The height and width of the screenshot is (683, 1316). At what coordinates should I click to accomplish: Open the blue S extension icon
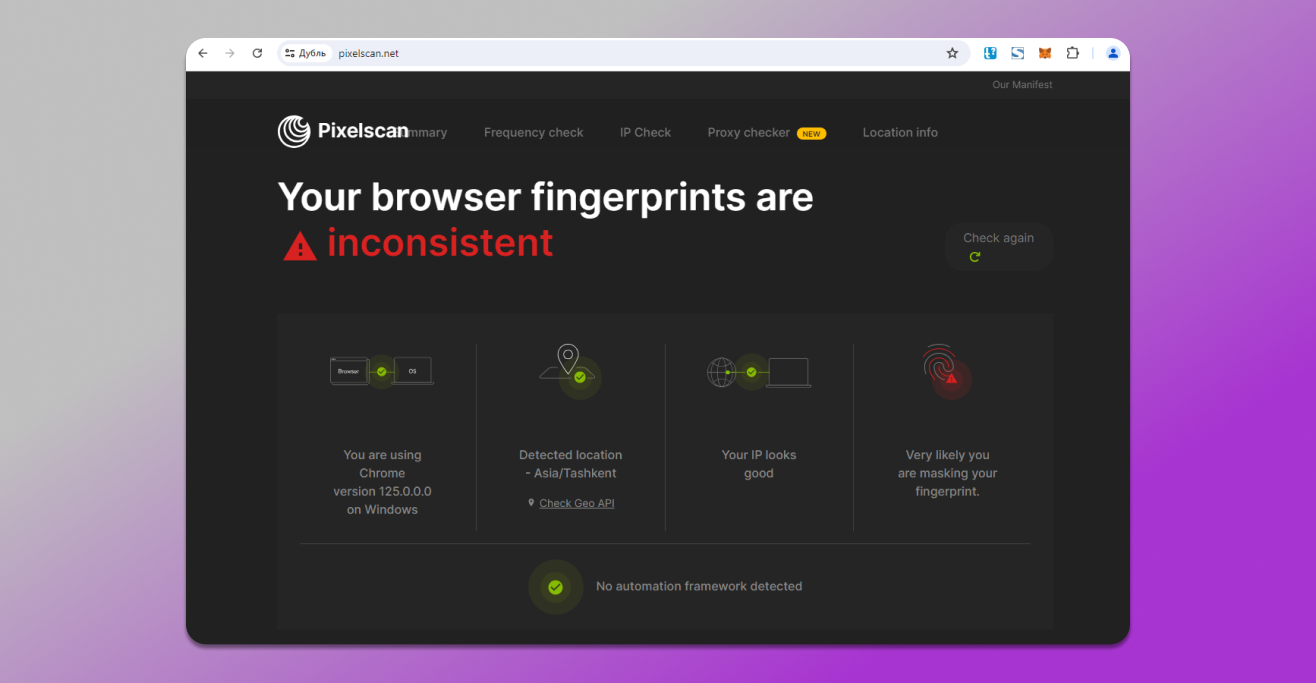pyautogui.click(x=1017, y=53)
